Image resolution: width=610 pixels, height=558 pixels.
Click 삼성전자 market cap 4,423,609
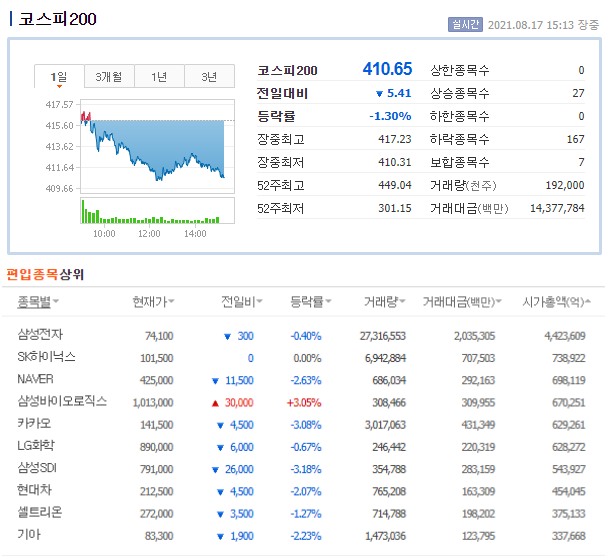pos(565,336)
